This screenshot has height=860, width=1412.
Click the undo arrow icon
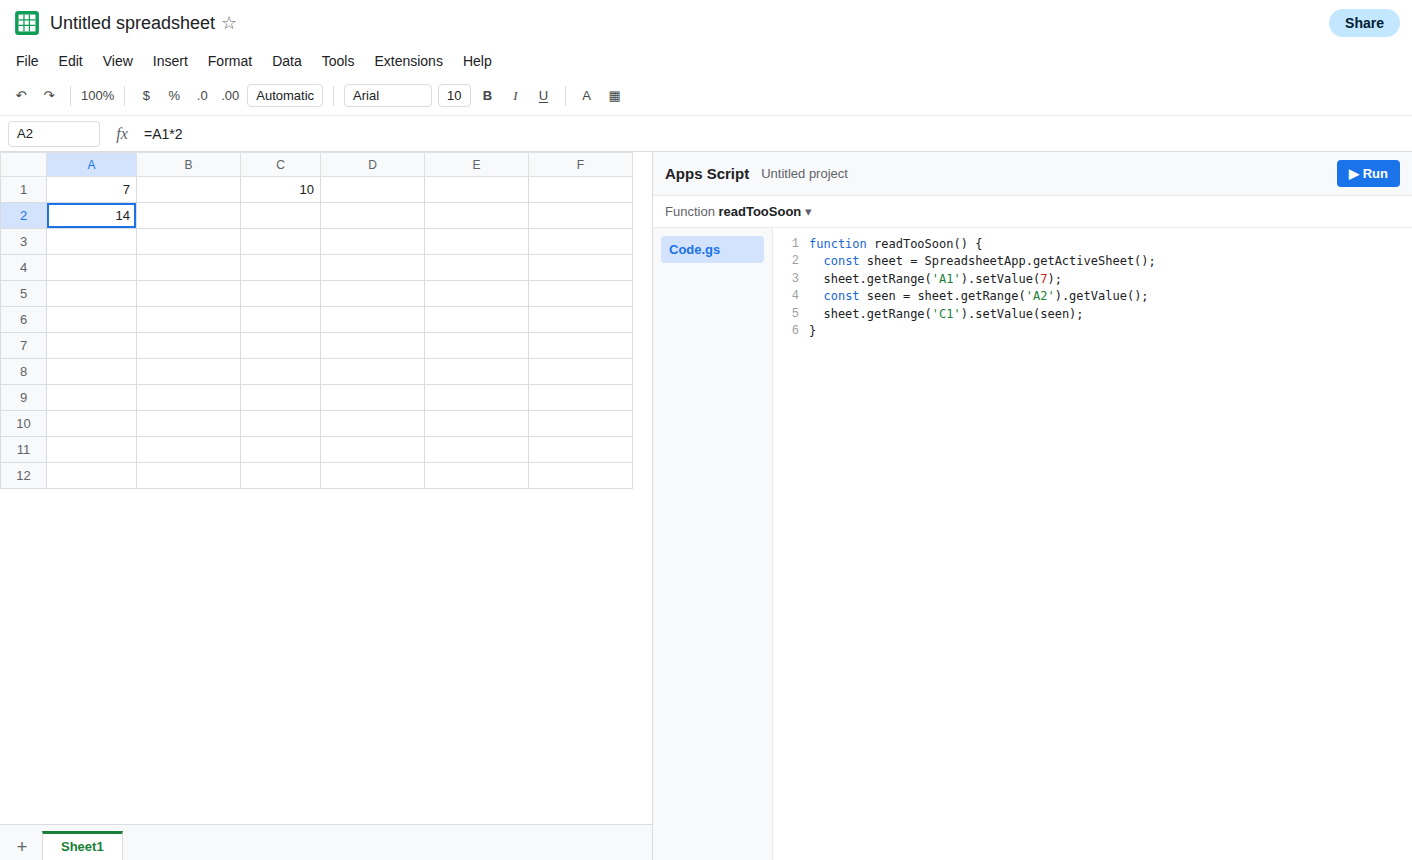(x=21, y=96)
